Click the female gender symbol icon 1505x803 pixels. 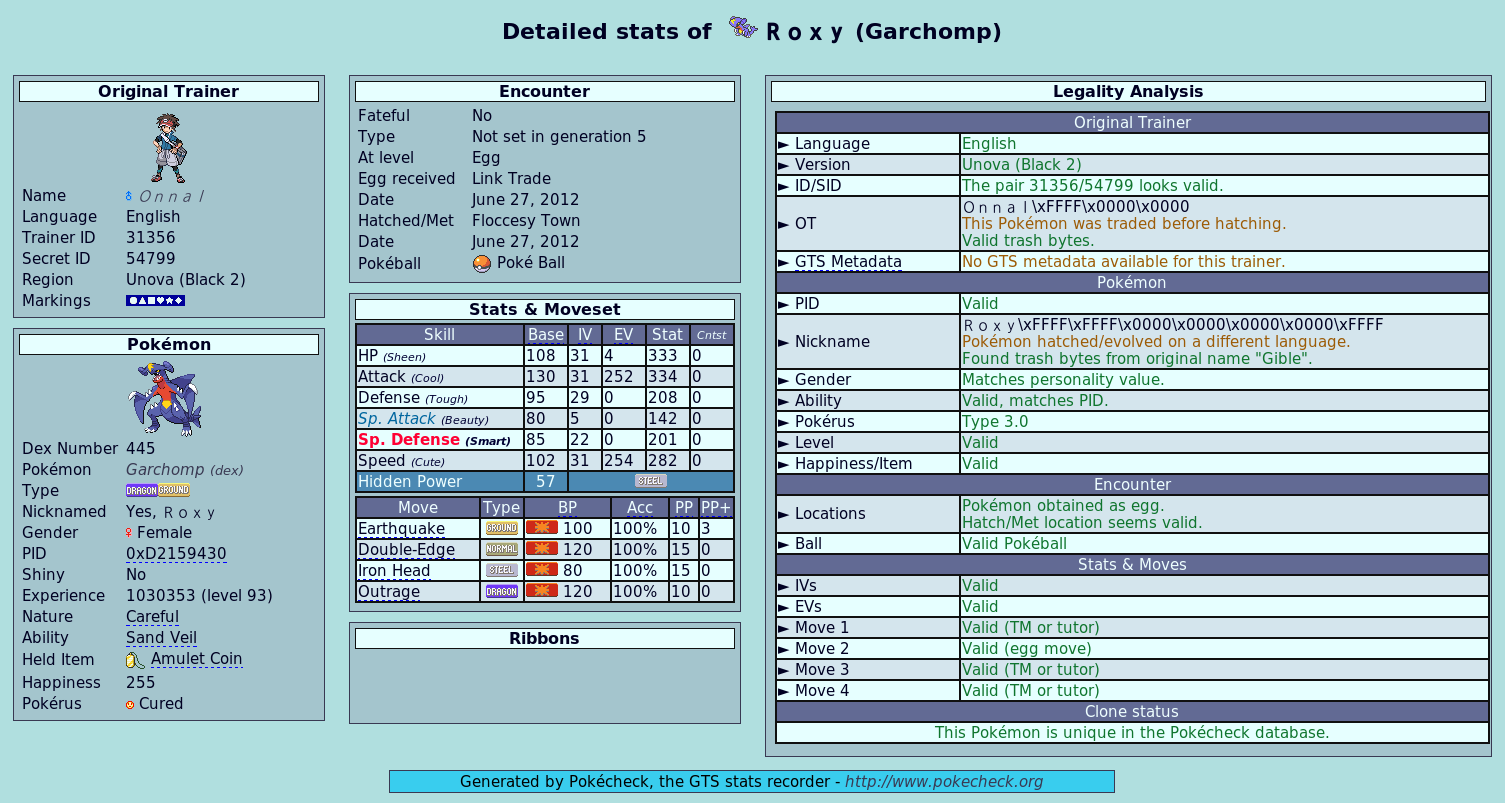[129, 533]
